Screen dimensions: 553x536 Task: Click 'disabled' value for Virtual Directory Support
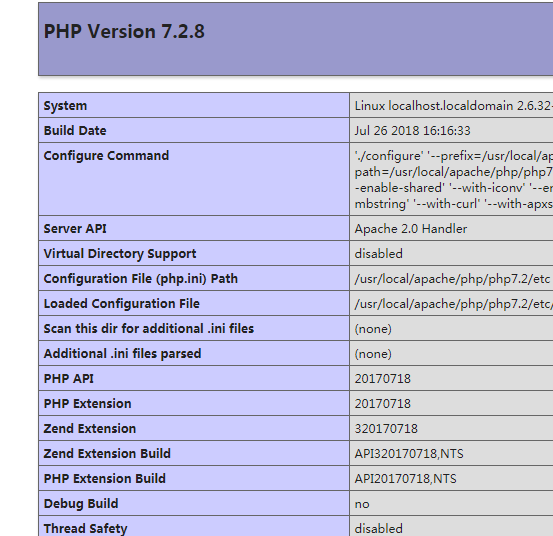coord(378,254)
